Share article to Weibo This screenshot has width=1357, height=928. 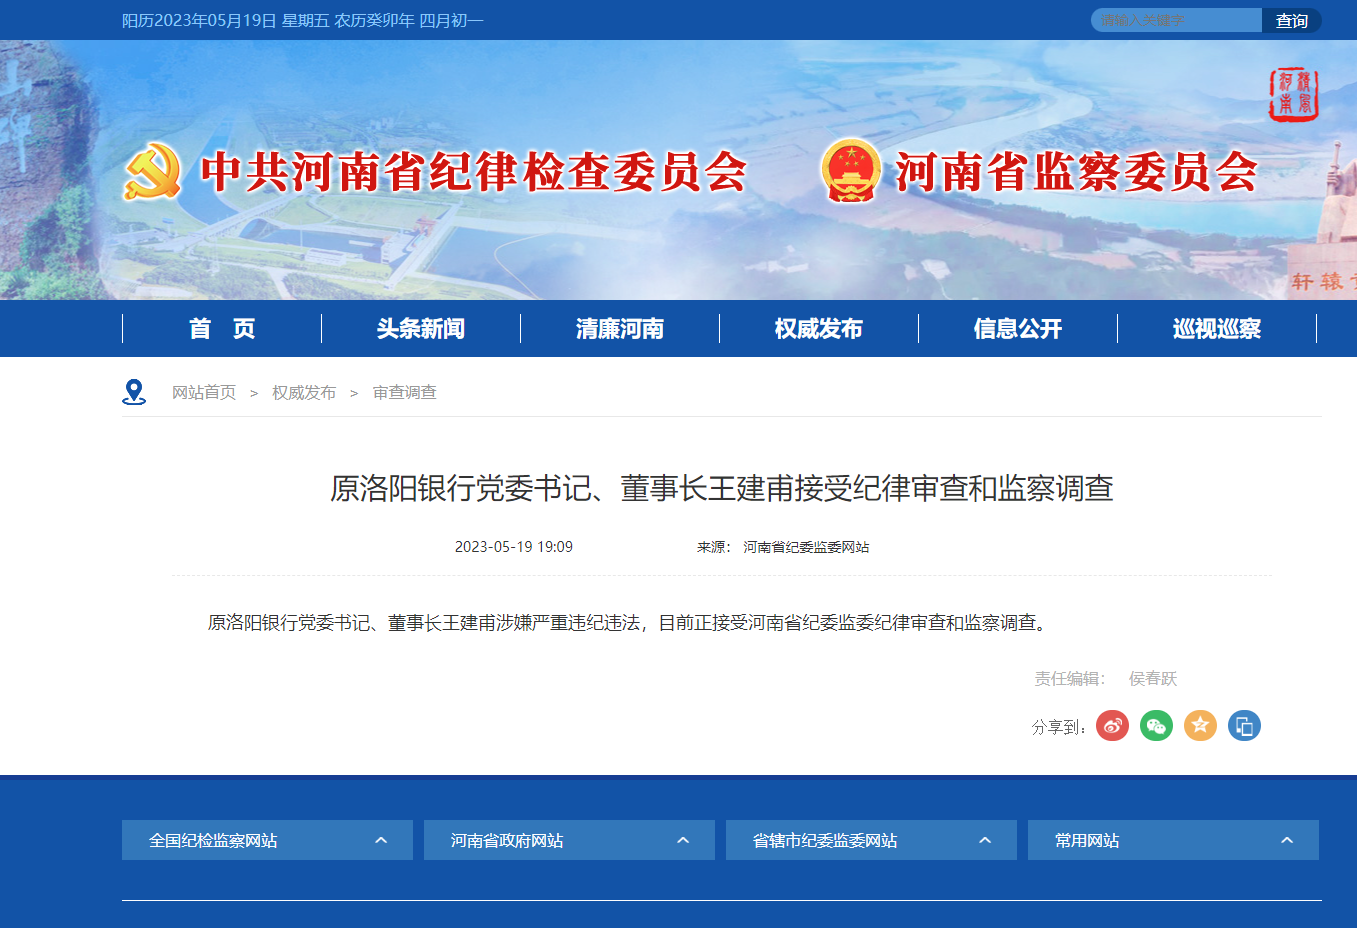[1112, 726]
